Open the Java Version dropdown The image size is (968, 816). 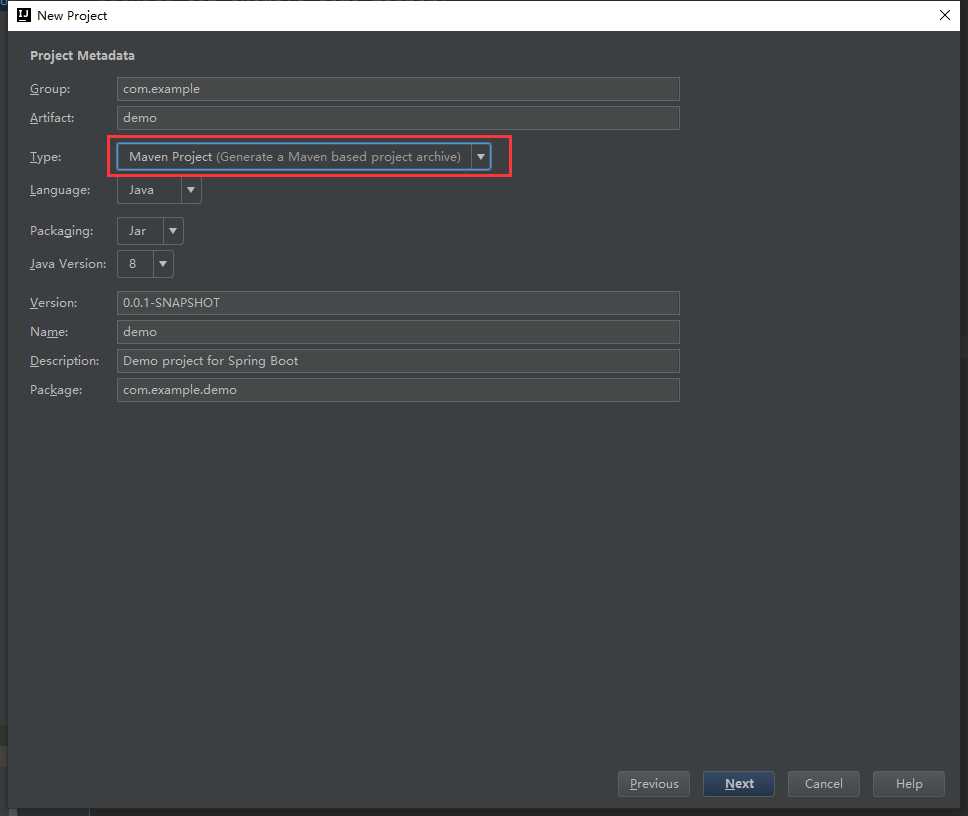145,264
